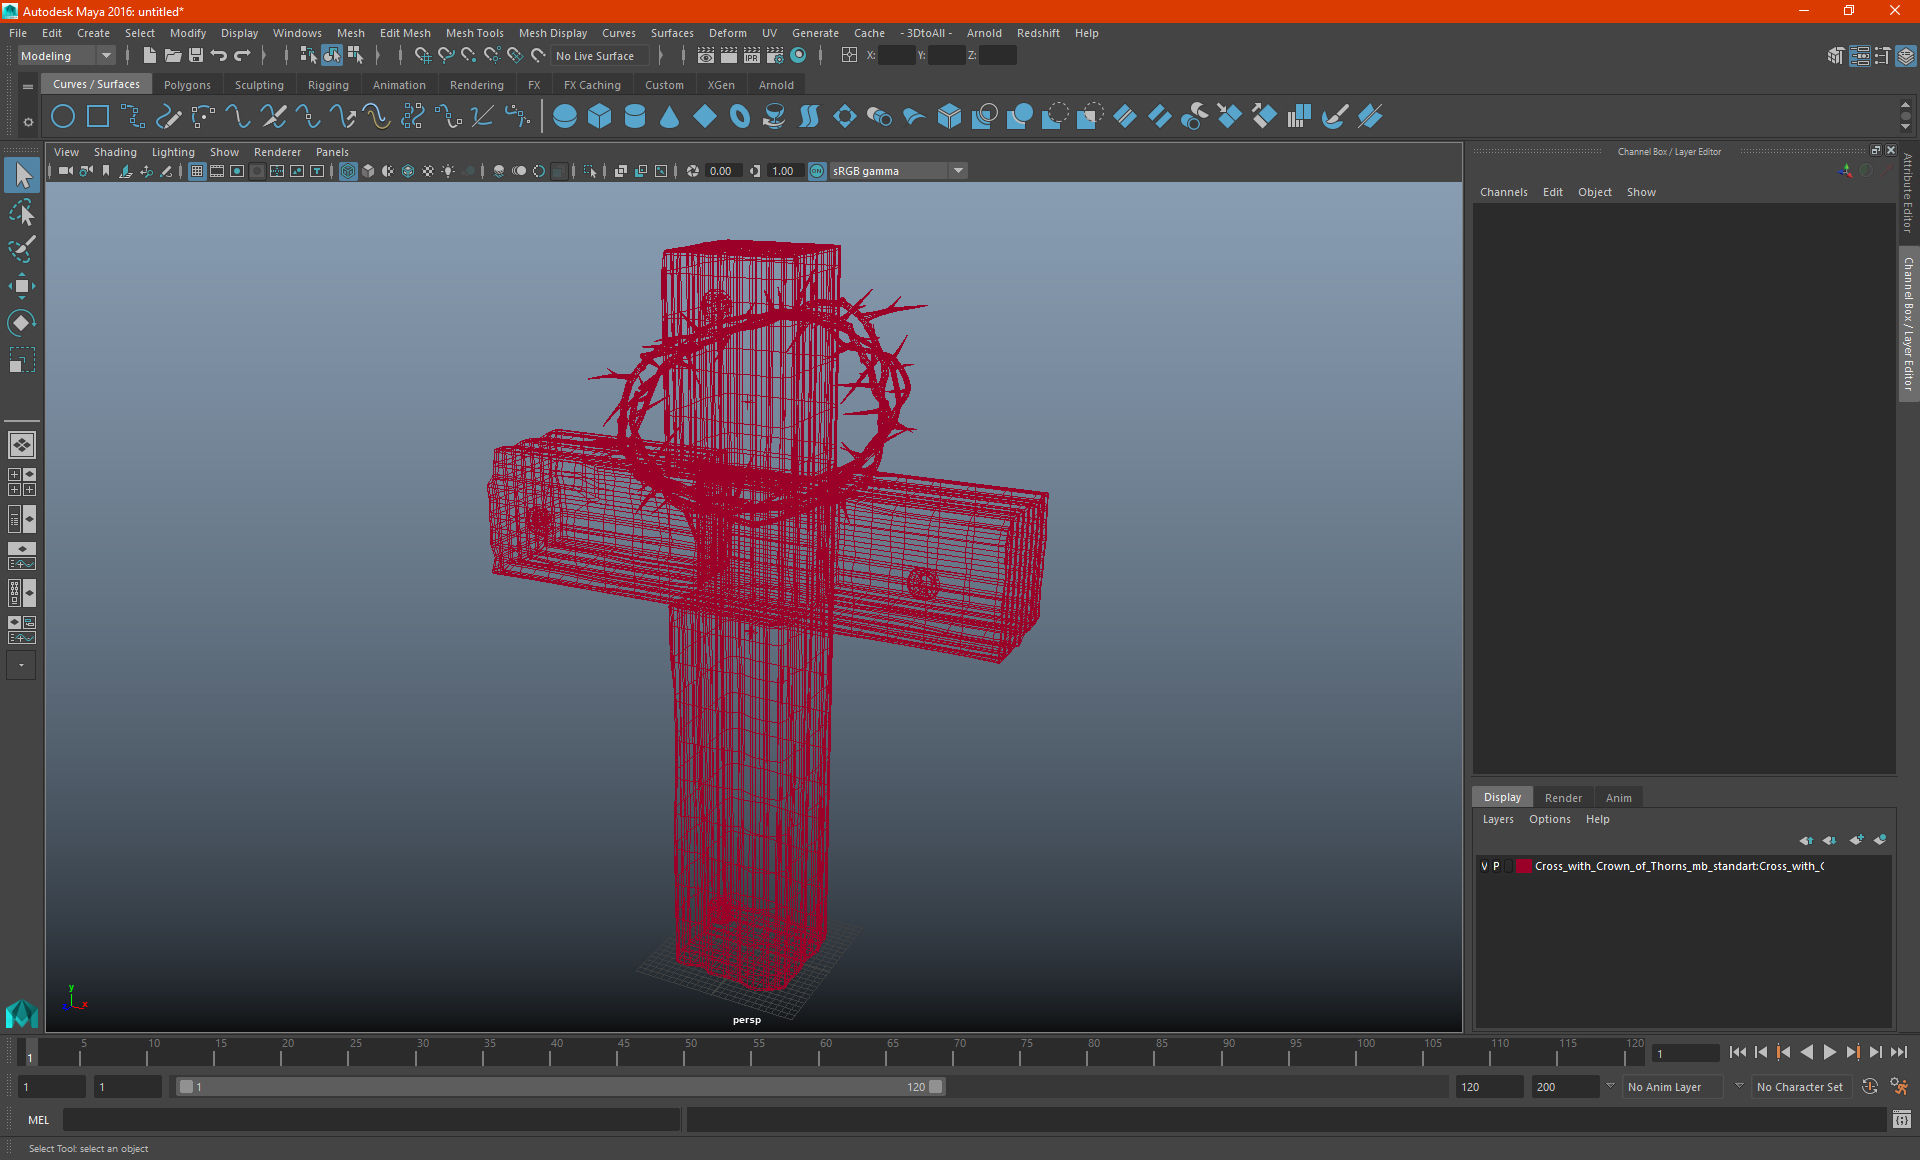The image size is (1920, 1160).
Task: Create a NURBS Cone from the shelf
Action: [670, 117]
